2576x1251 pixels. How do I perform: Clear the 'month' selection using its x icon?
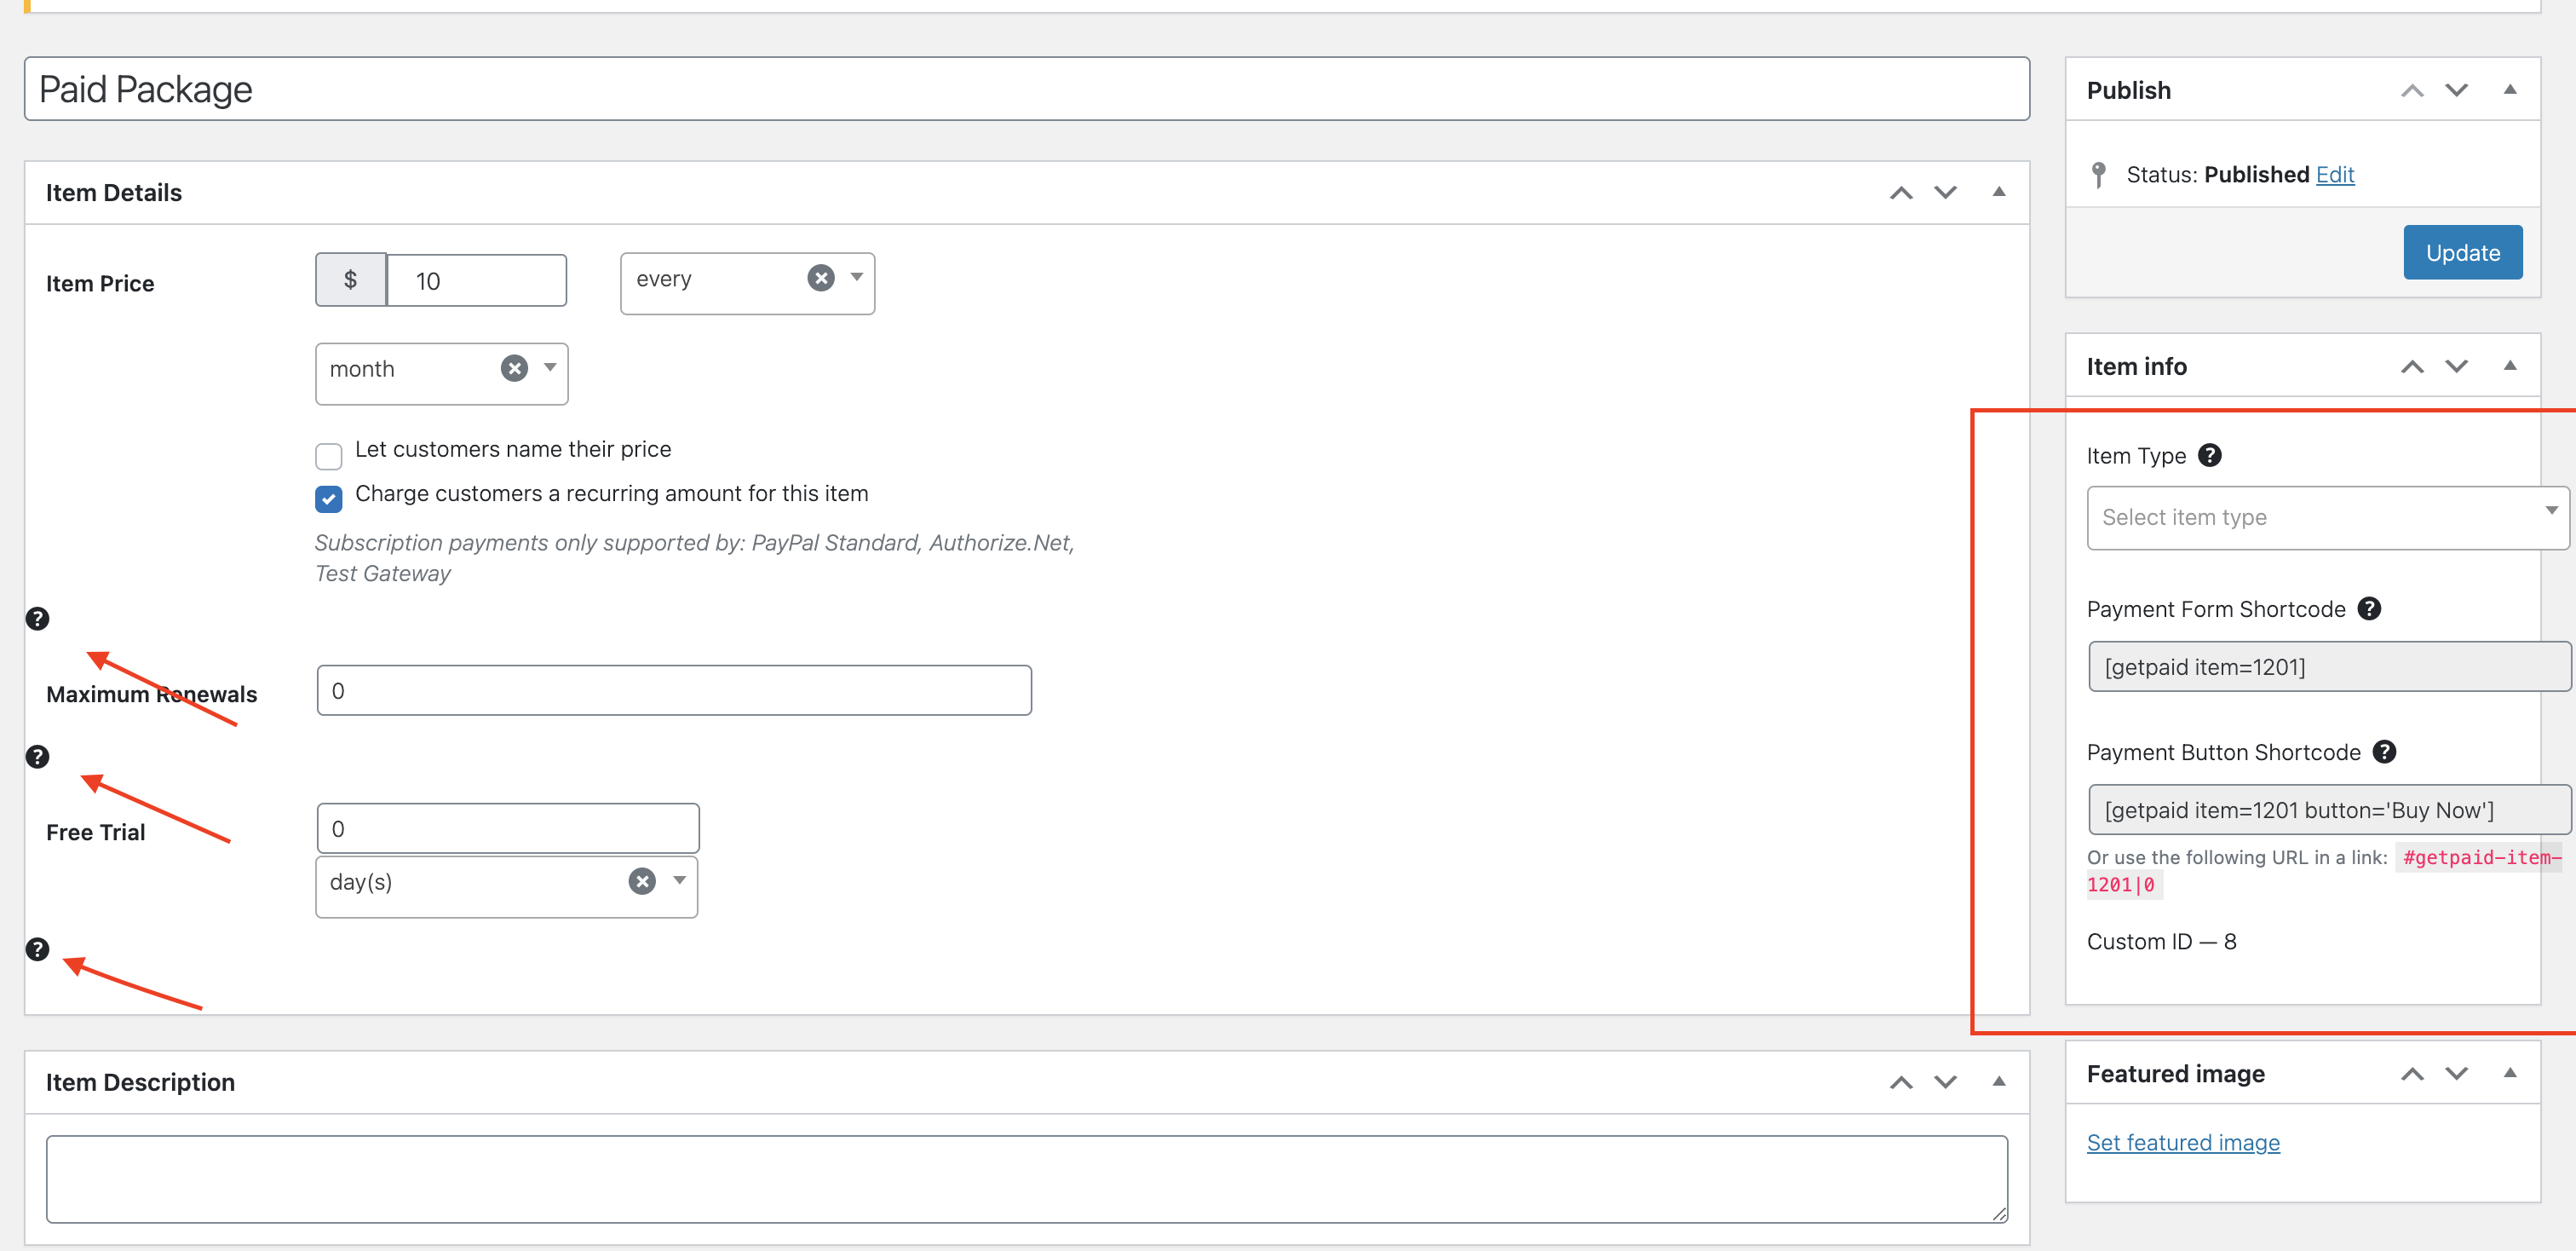click(514, 368)
